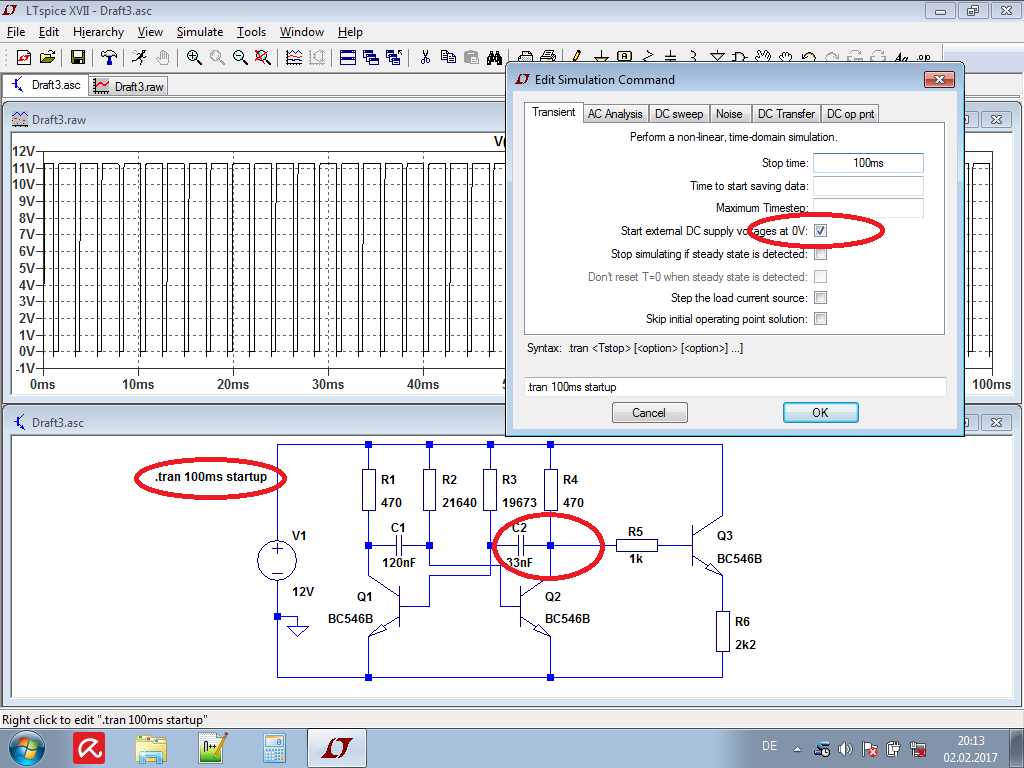Viewport: 1024px width, 768px height.
Task: Click the New Schematic toolbar icon
Action: (x=24, y=57)
